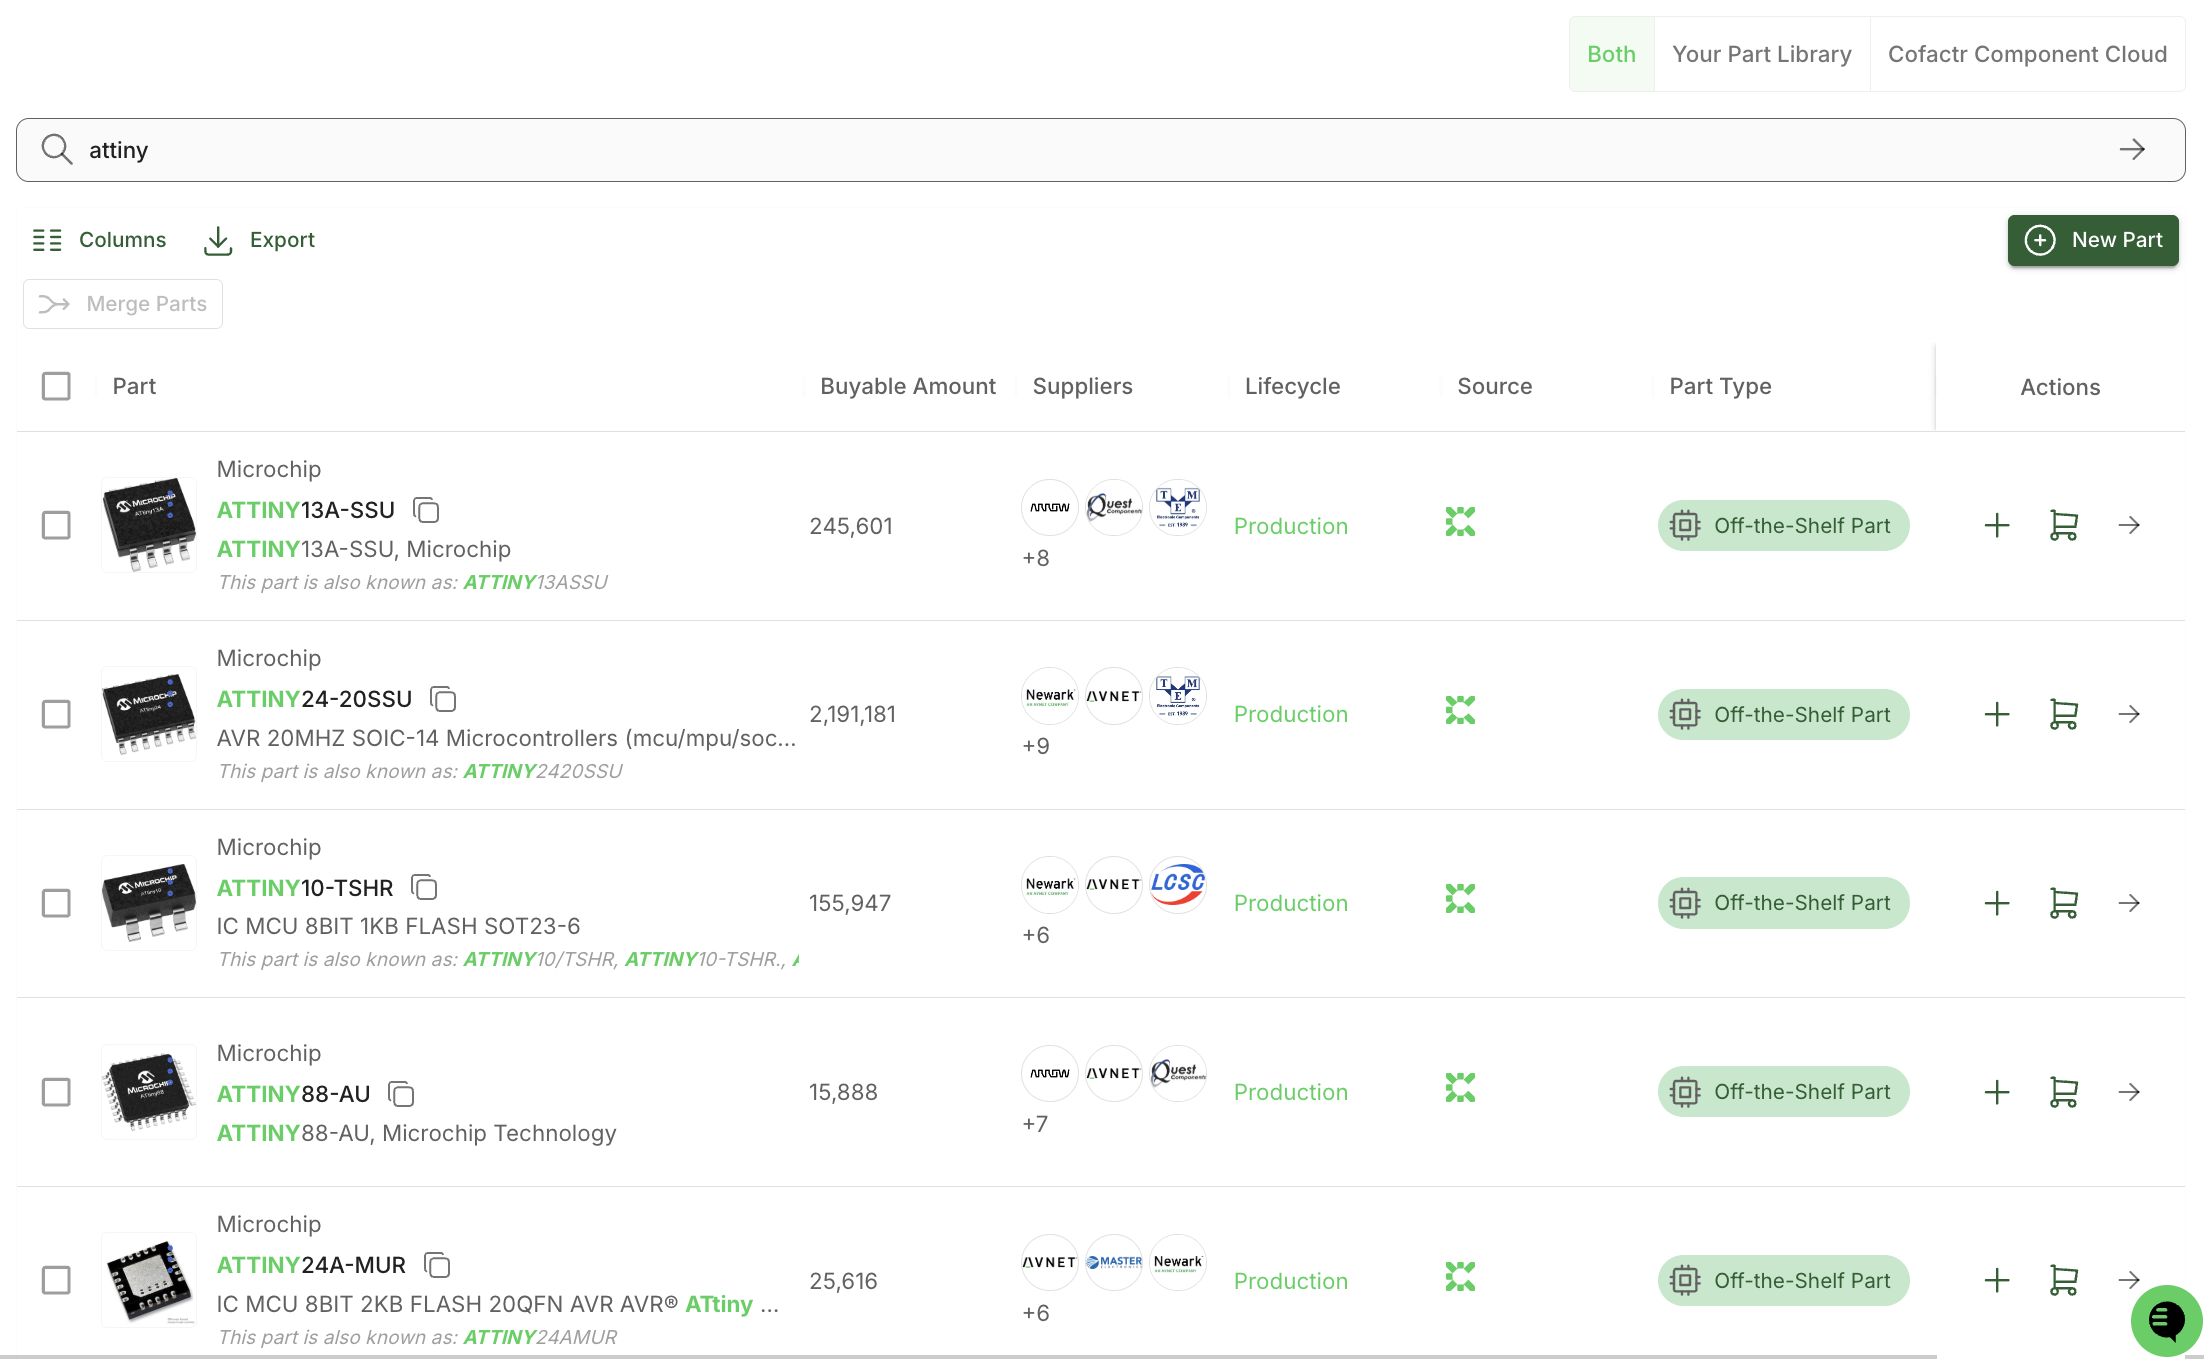This screenshot has height=1359, width=2204.
Task: Click the Source column header
Action: tap(1494, 386)
